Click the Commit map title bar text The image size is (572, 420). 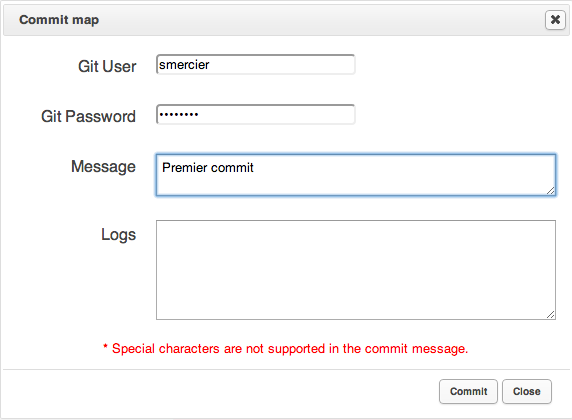coord(59,20)
